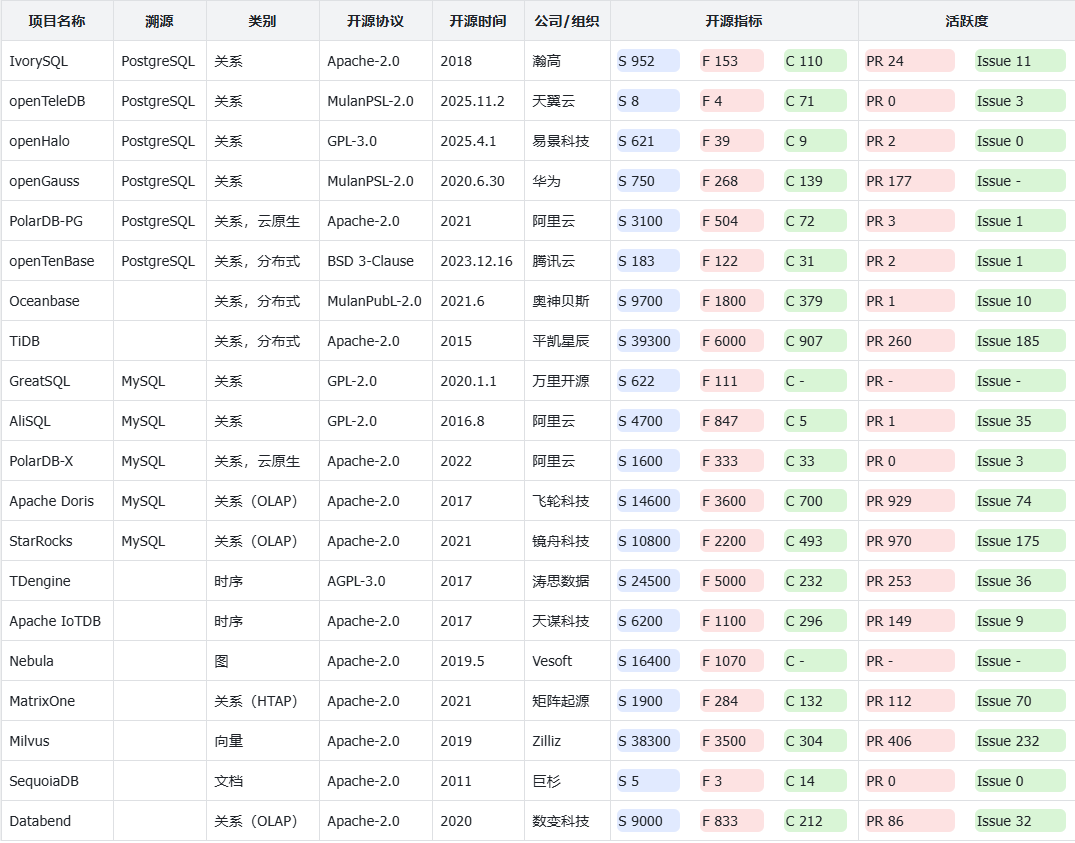Click the S 9700 badge for Oceanbase
Image resolution: width=1075 pixels, height=843 pixels.
coord(648,301)
